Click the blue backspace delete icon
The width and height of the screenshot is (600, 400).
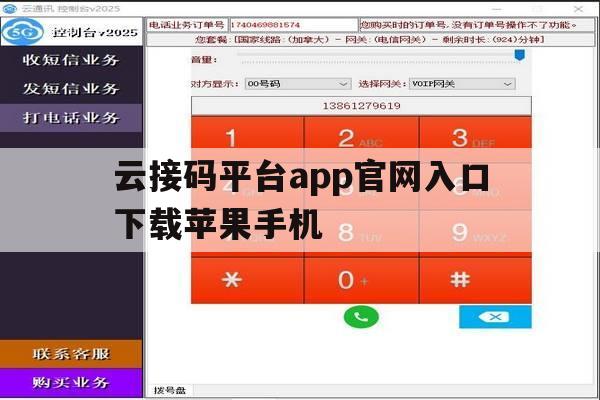pyautogui.click(x=495, y=317)
